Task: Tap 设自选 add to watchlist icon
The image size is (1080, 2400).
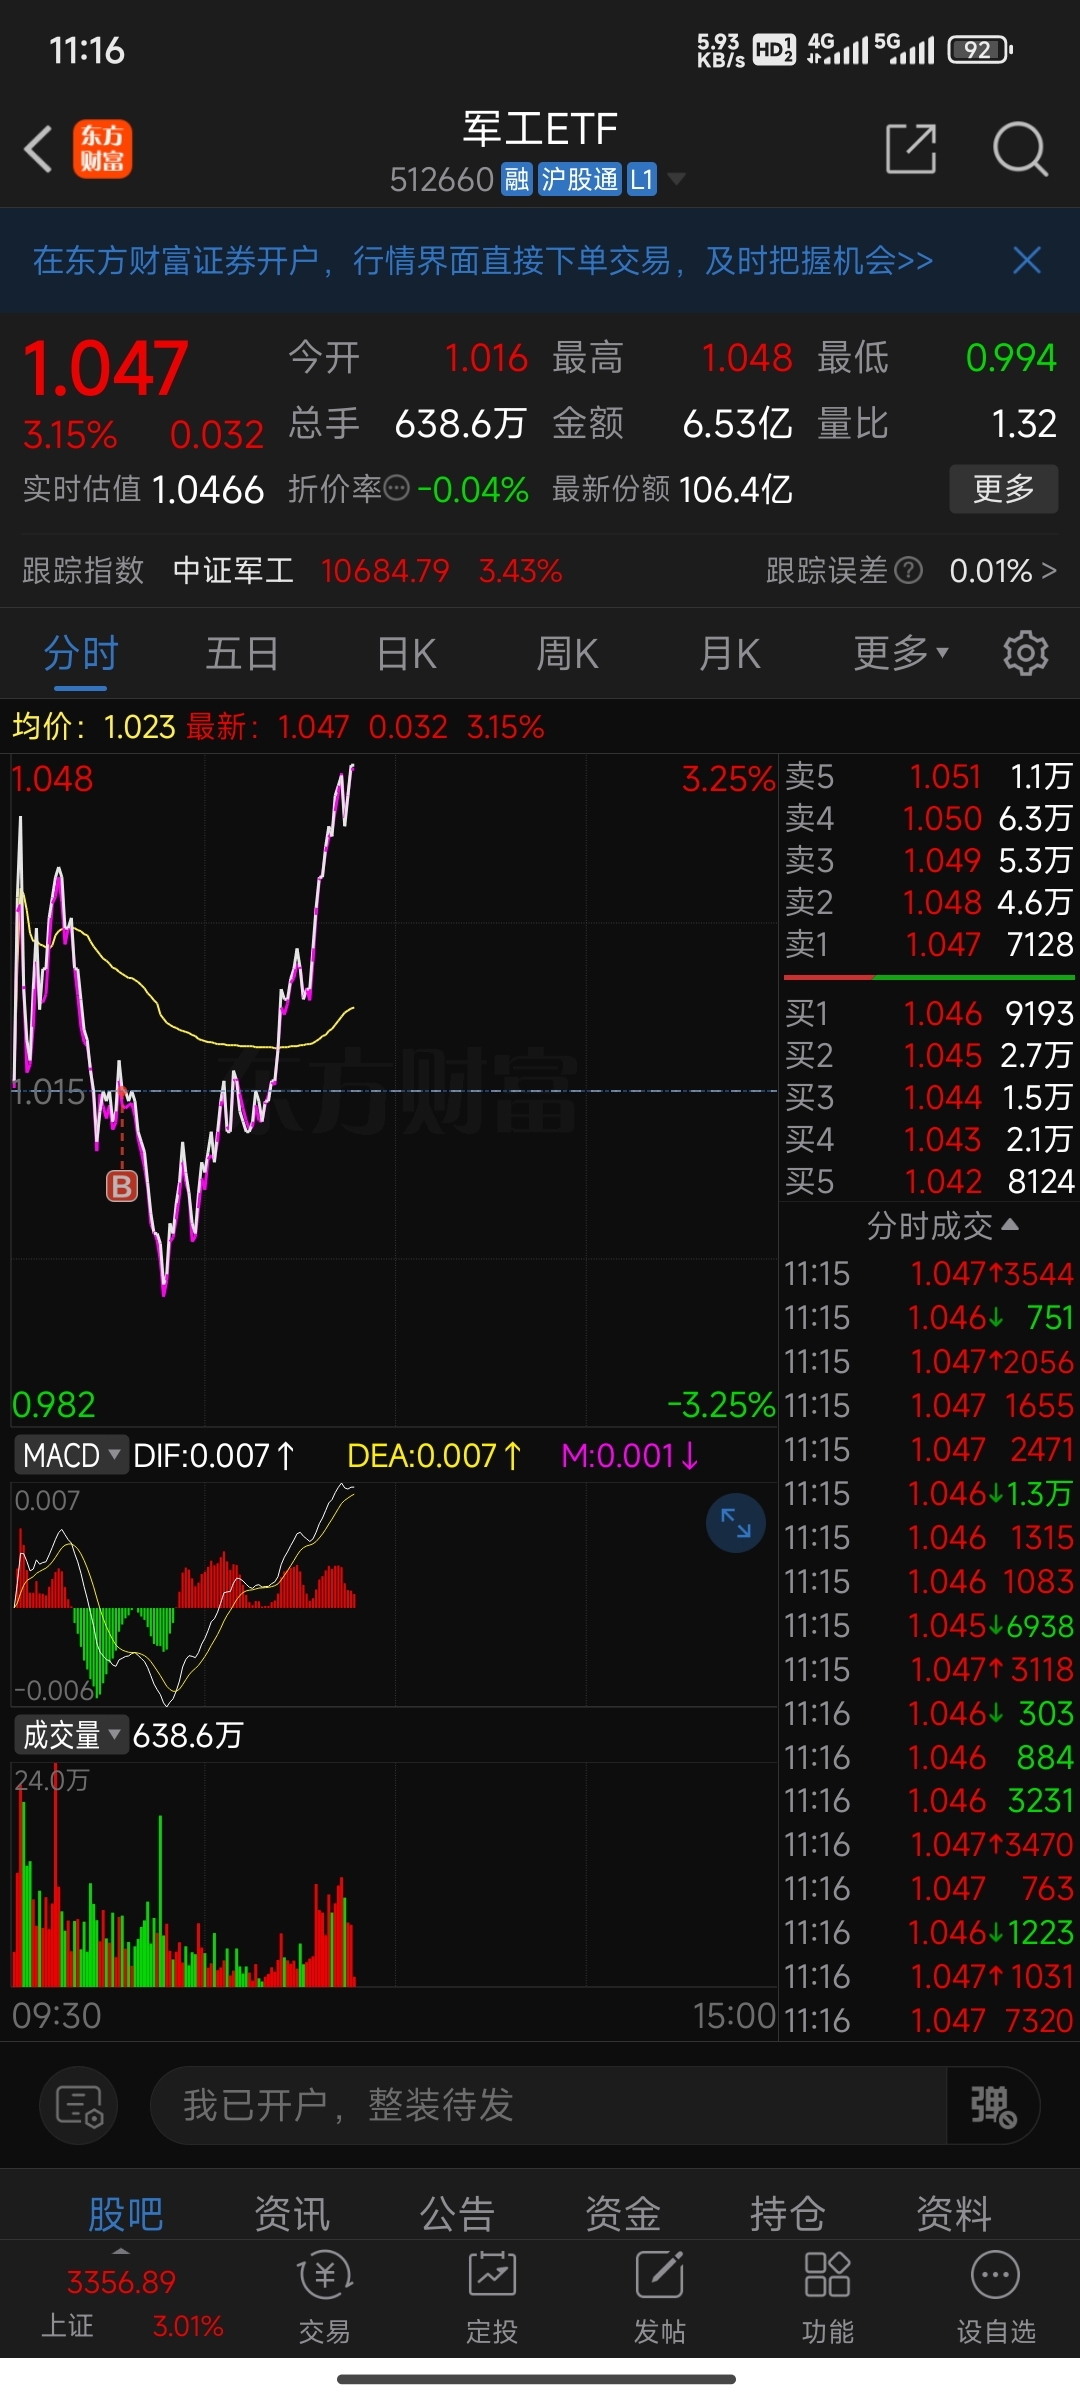Action: (x=996, y=2298)
